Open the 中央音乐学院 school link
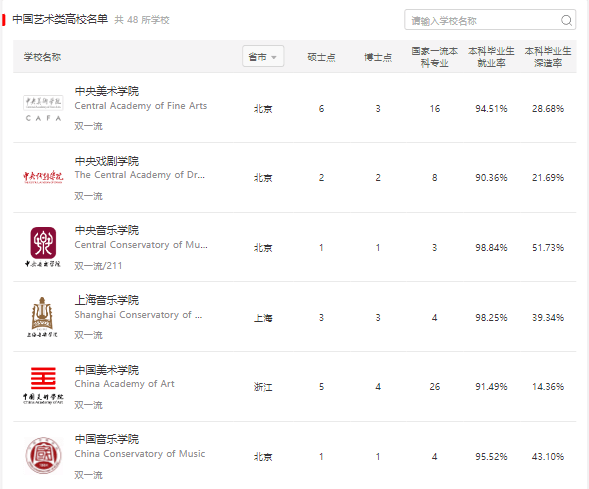Viewport: 589px width, 489px height. (x=107, y=230)
